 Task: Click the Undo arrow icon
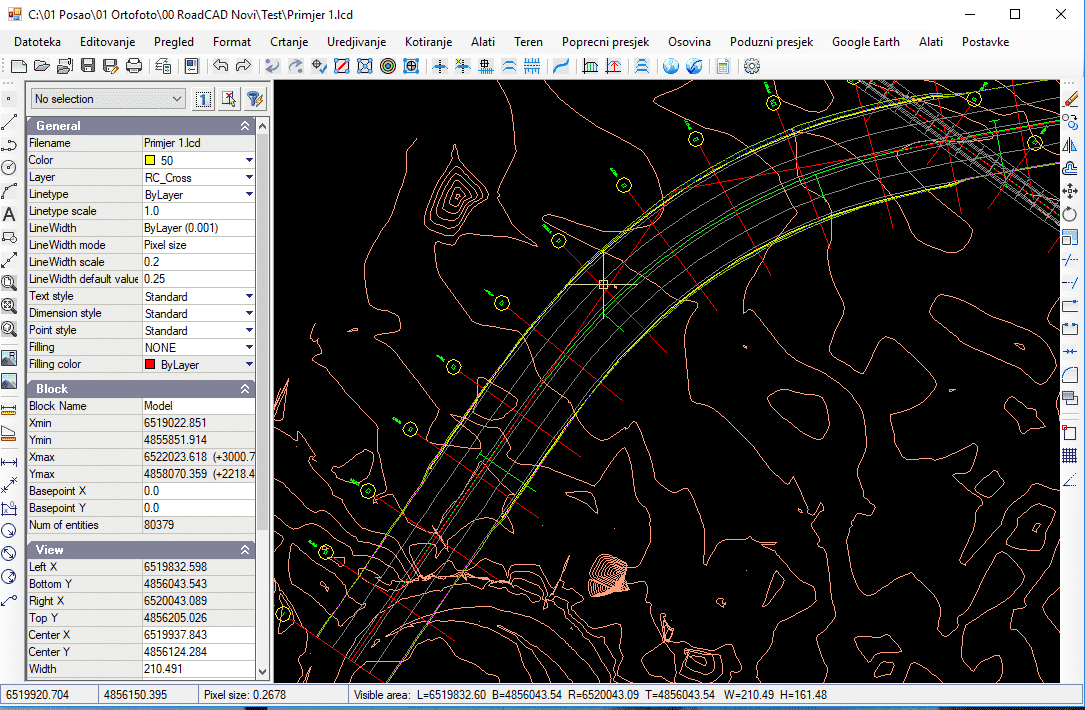pyautogui.click(x=220, y=66)
